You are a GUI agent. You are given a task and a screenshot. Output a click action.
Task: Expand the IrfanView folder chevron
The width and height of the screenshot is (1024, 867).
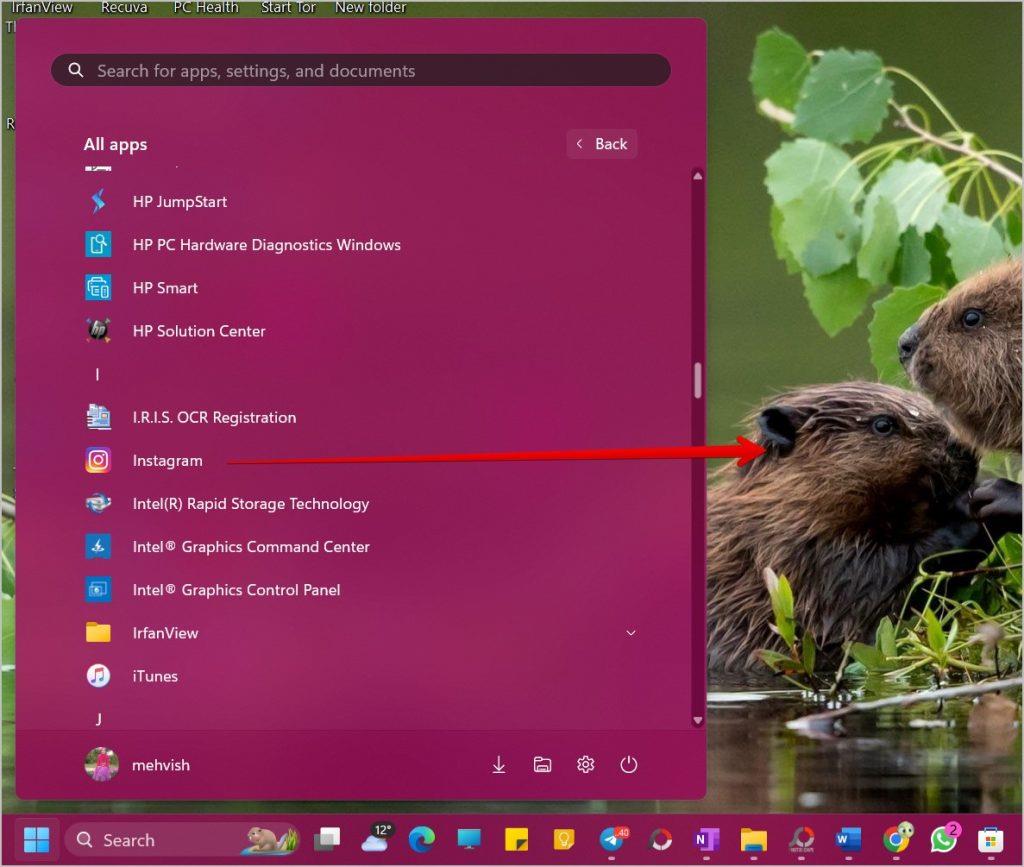click(x=631, y=633)
